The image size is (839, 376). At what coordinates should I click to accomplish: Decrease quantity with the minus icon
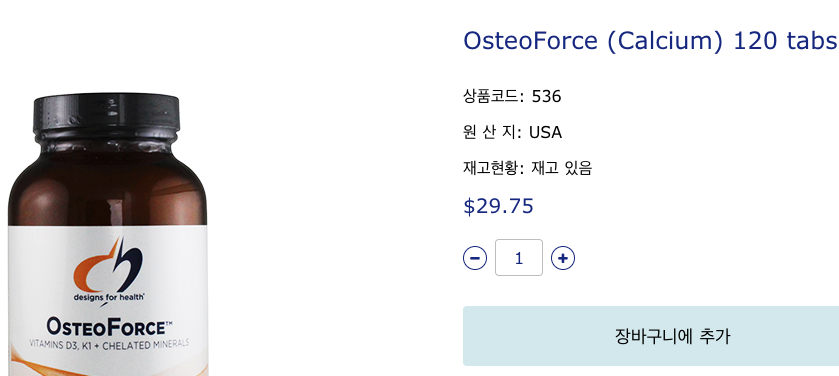click(x=475, y=258)
